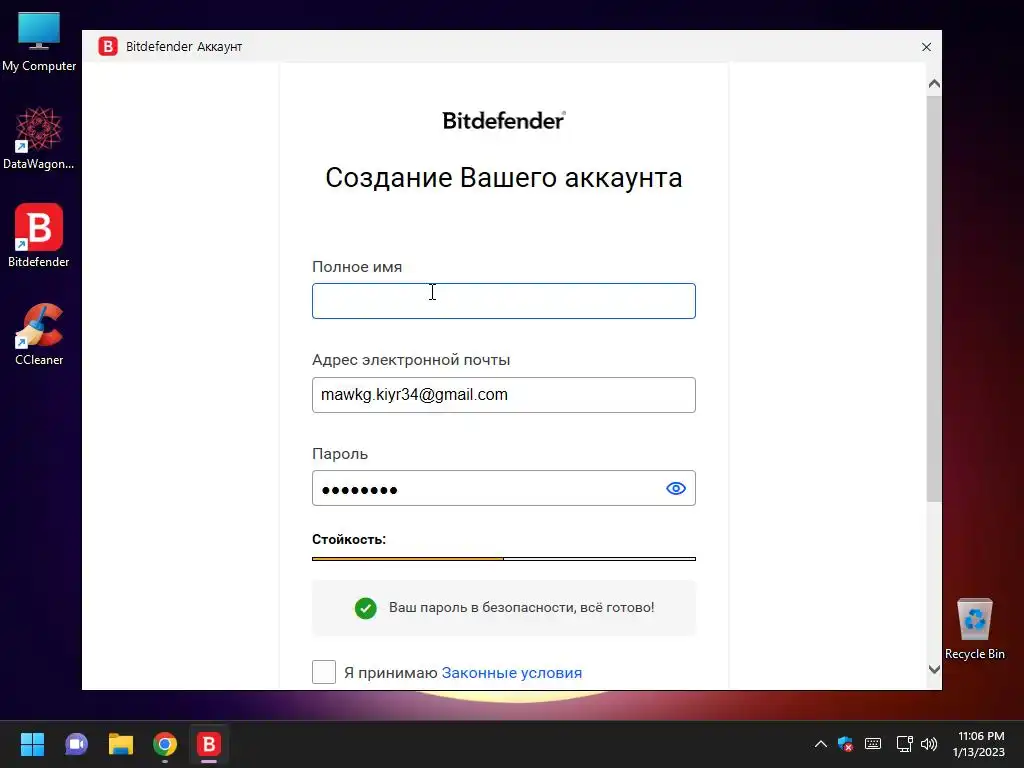Click the green password-safe checkmark icon
The image size is (1024, 768).
[366, 608]
